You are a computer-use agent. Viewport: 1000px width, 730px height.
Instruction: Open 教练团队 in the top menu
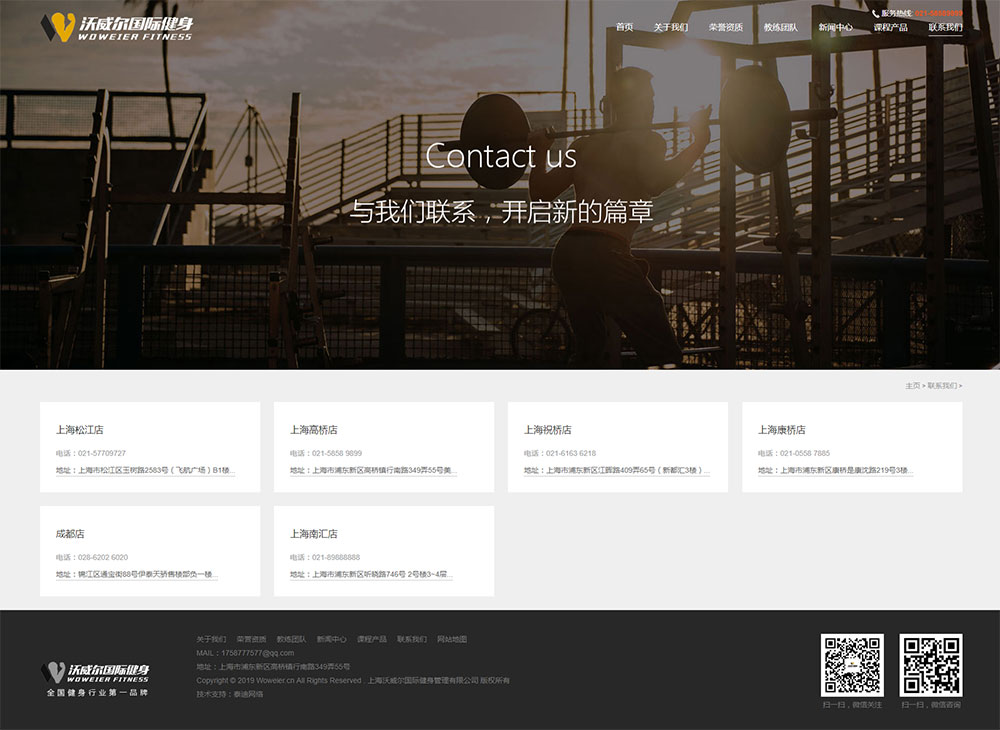(780, 27)
